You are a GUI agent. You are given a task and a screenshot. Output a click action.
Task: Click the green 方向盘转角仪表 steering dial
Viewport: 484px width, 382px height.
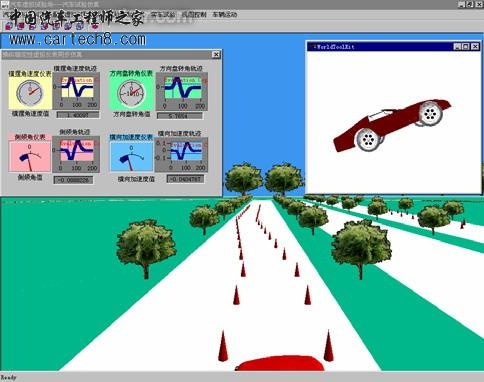(x=131, y=93)
